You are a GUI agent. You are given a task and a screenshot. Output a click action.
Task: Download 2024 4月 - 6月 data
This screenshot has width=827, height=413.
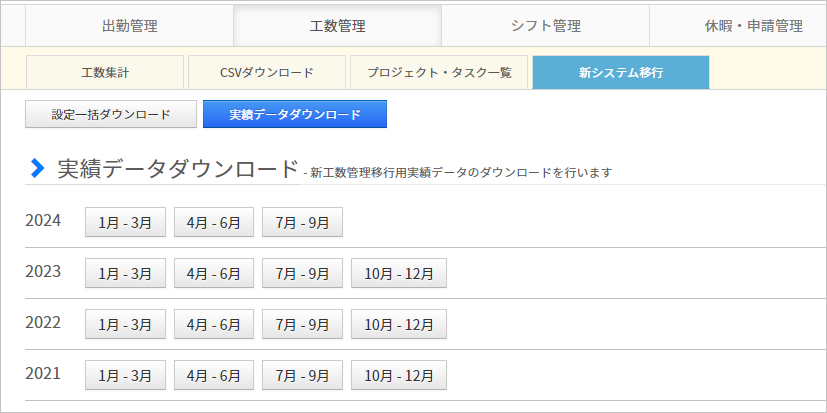click(x=214, y=222)
